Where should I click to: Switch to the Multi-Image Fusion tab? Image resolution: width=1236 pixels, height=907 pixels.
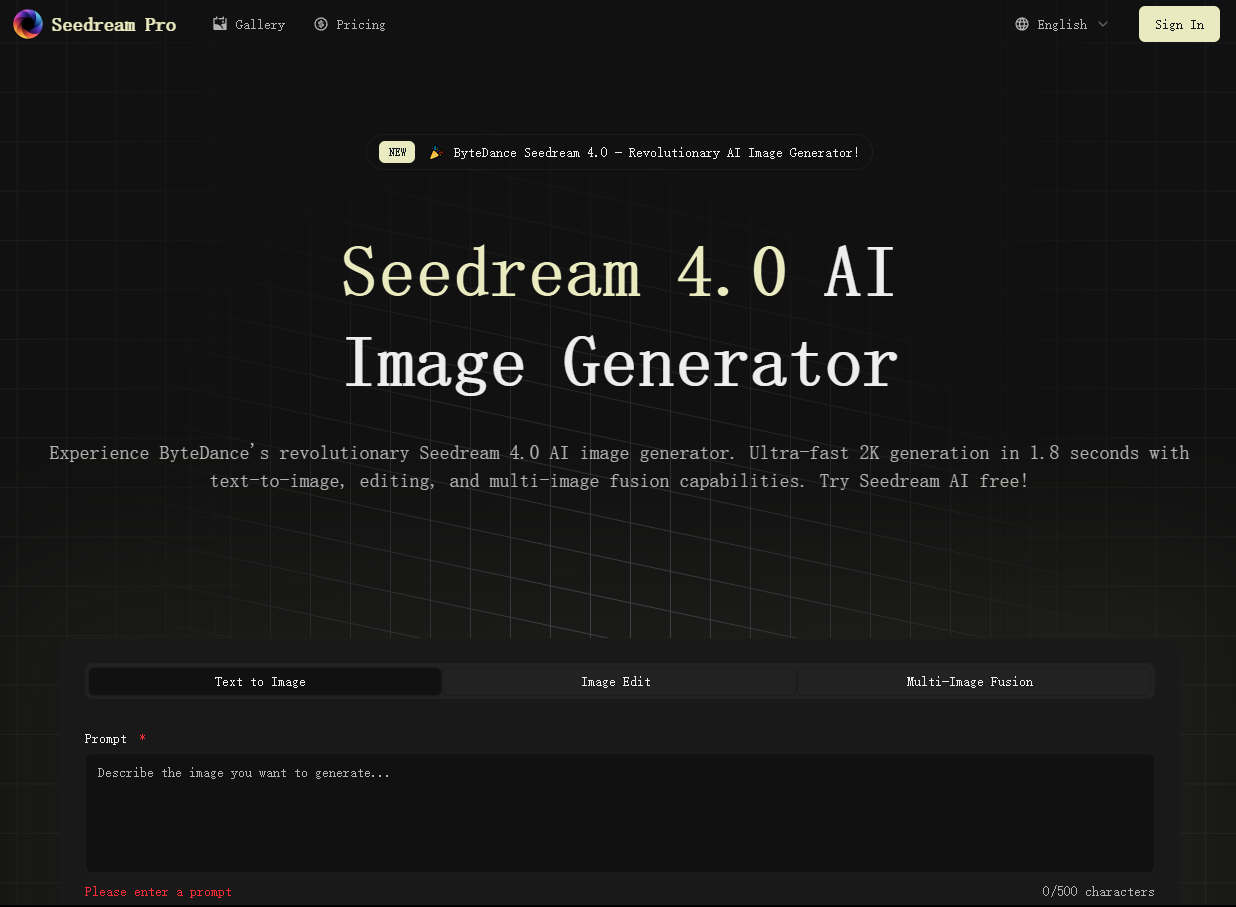tap(969, 682)
